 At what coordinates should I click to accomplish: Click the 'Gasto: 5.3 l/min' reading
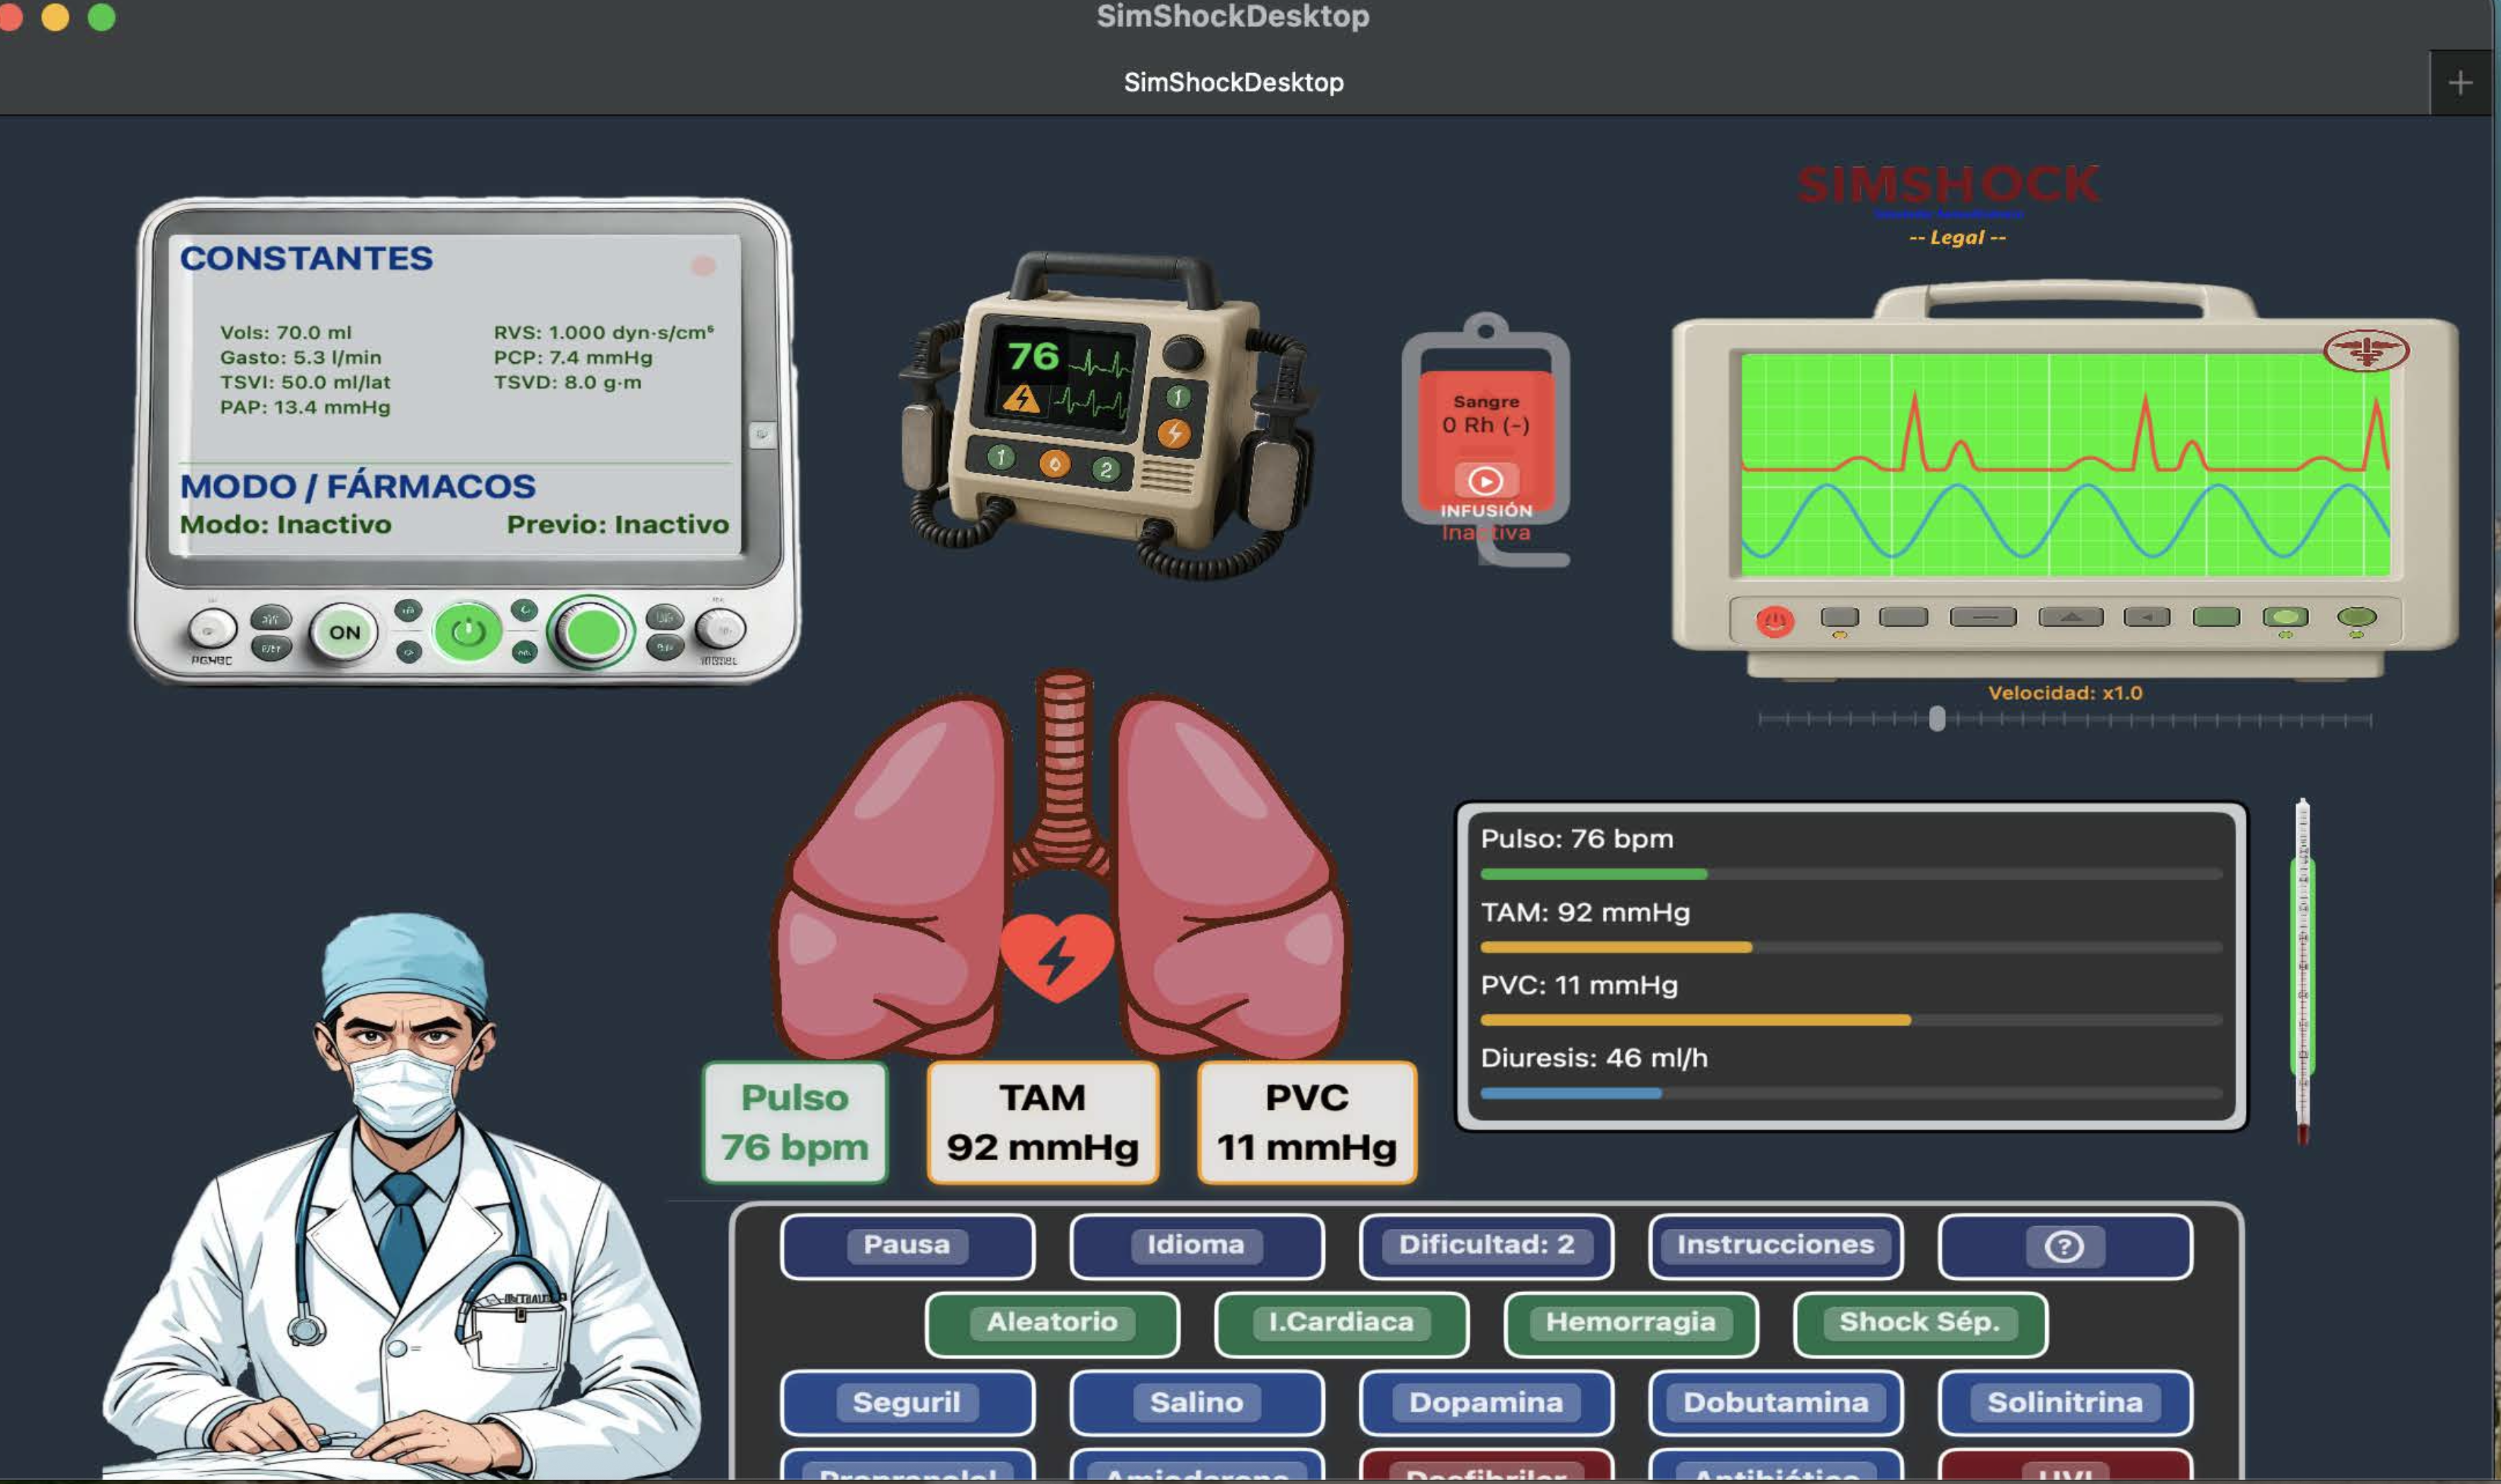300,358
